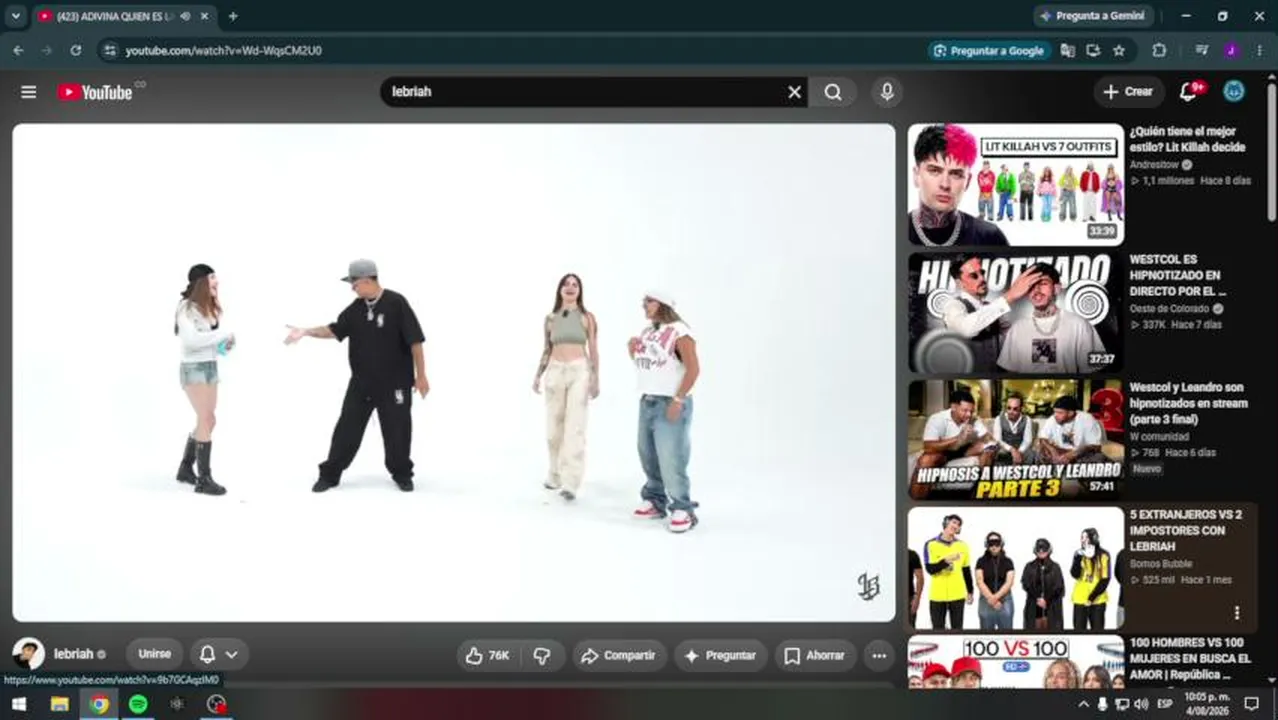Image resolution: width=1278 pixels, height=720 pixels.
Task: Open the Crear button
Action: [x=1128, y=91]
